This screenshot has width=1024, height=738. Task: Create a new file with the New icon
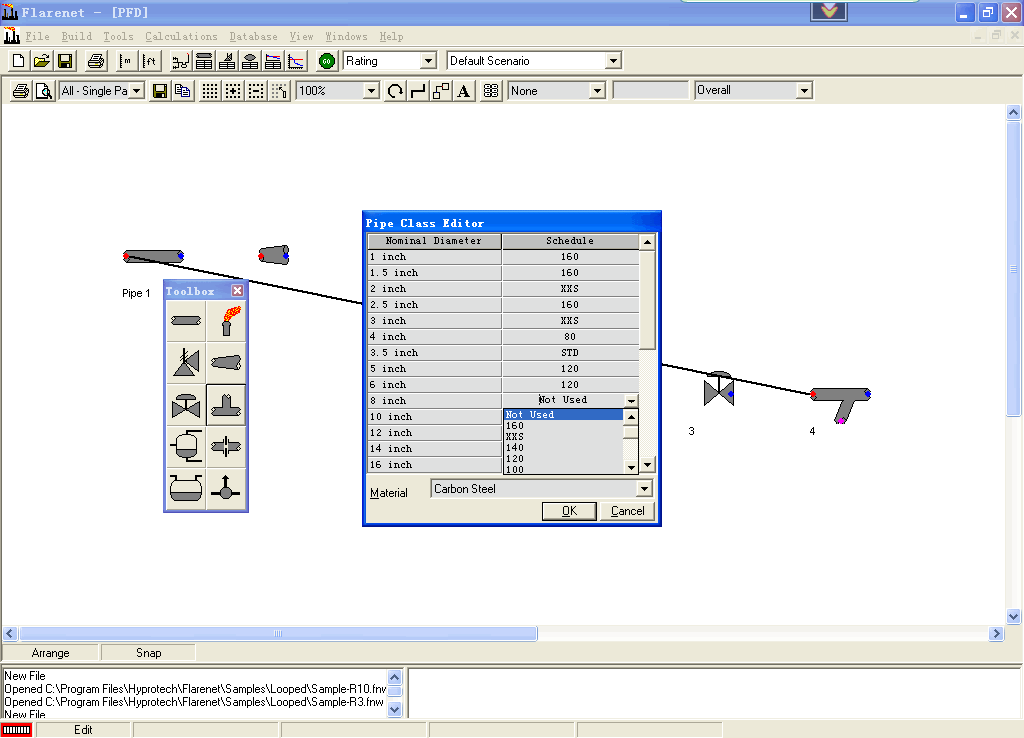coord(18,61)
